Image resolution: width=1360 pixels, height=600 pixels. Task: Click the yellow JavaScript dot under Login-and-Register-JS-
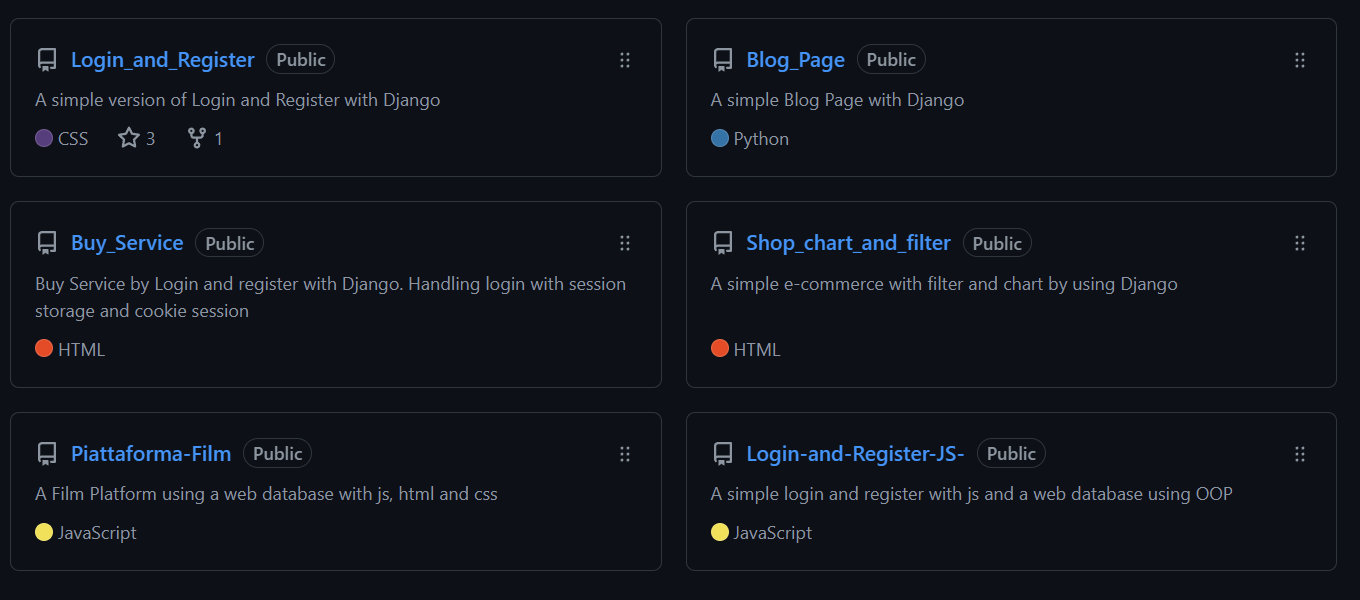pos(720,532)
